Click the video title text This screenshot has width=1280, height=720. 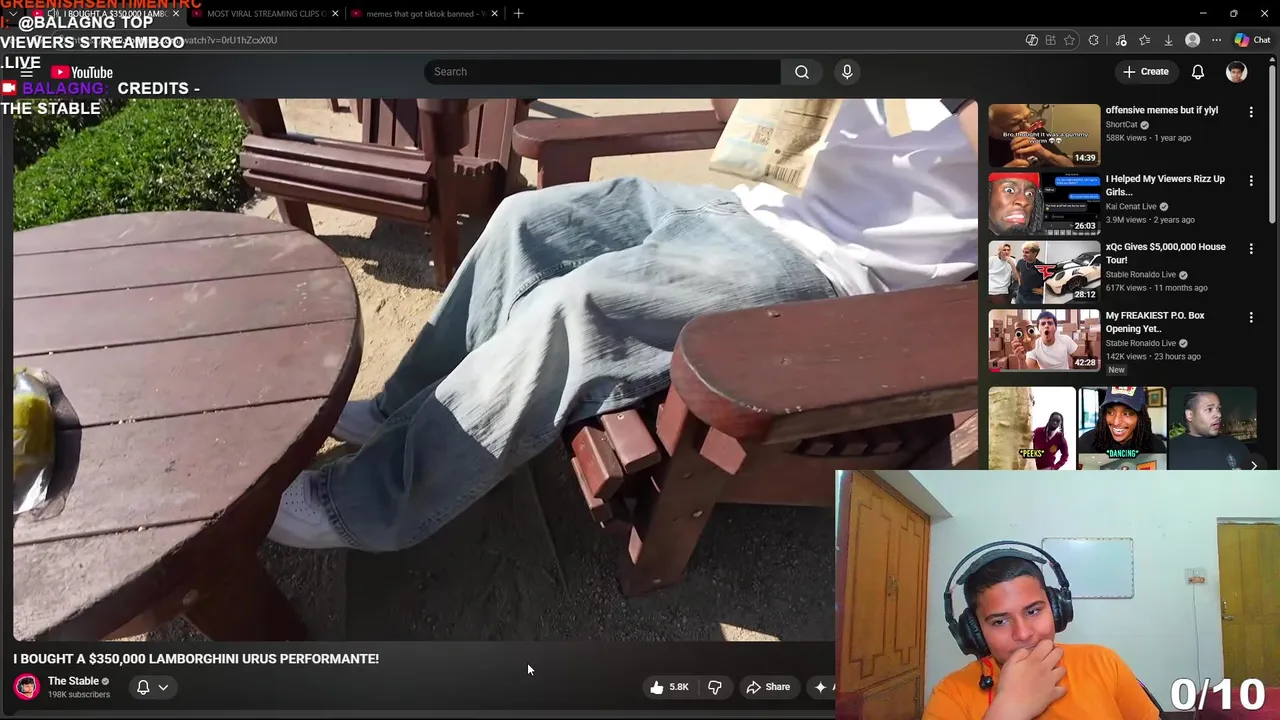point(196,659)
